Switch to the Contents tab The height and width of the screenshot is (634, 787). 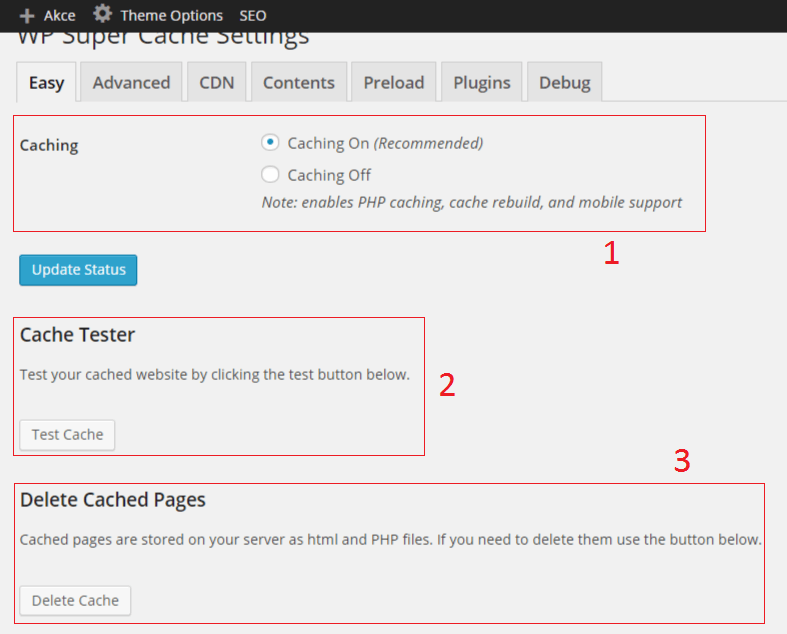(x=299, y=82)
